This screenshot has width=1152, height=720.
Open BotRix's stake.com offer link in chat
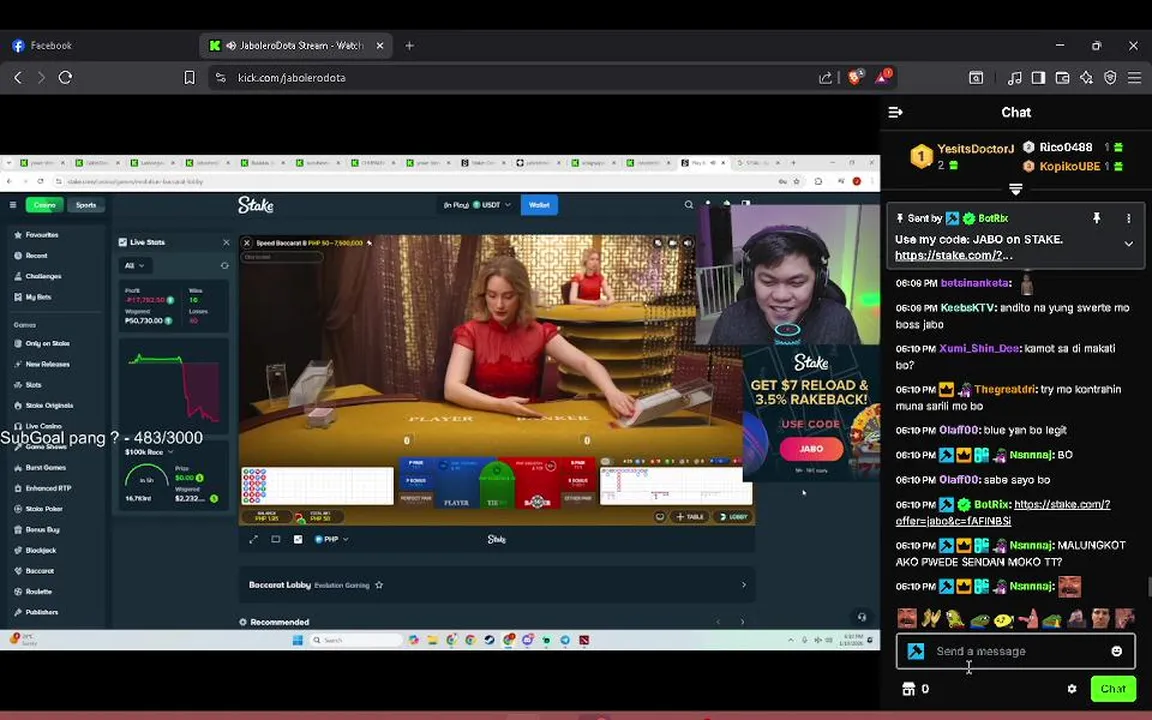(1003, 513)
